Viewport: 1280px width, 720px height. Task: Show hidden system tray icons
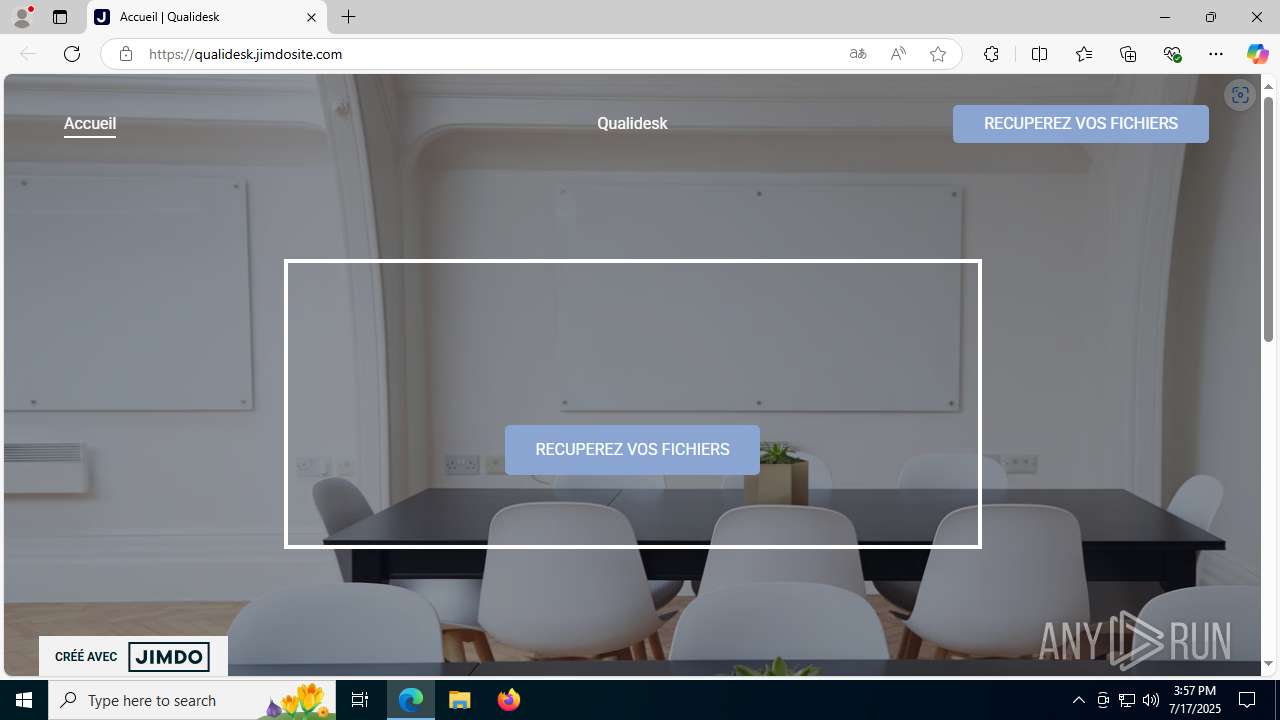click(x=1078, y=700)
